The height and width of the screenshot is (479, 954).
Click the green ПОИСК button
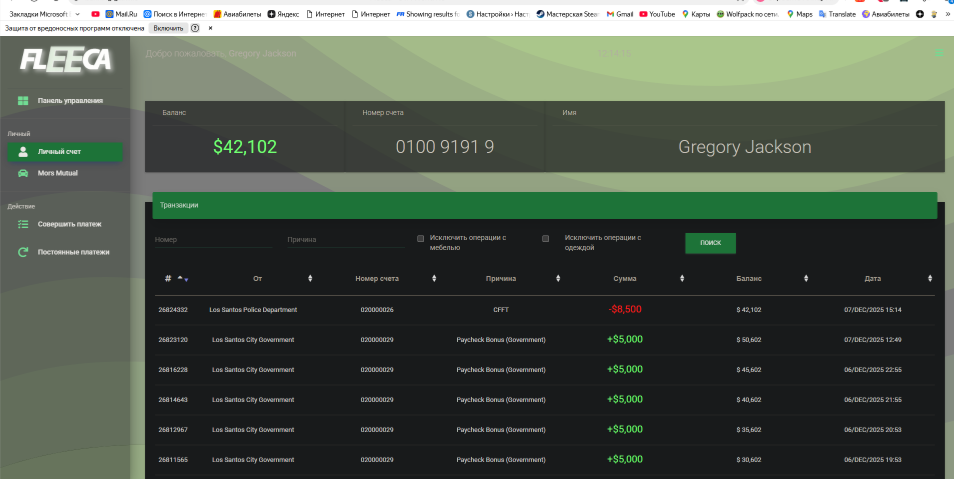[710, 243]
